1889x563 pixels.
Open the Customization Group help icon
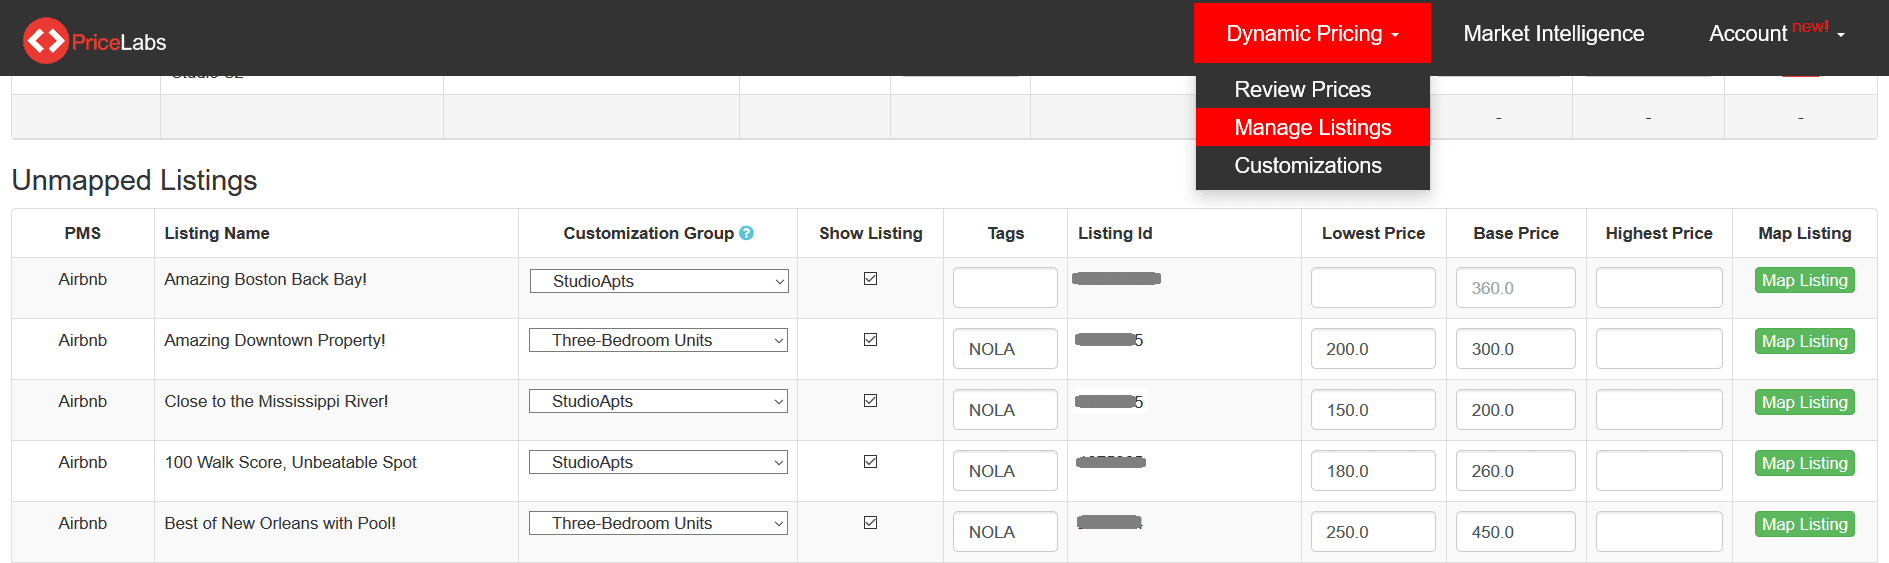(746, 233)
